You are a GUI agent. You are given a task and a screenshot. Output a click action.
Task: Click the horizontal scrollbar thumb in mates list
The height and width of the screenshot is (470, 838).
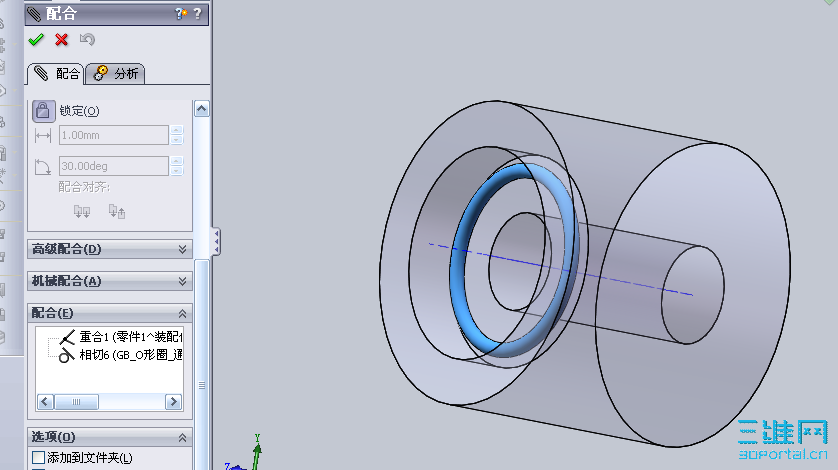pos(76,402)
